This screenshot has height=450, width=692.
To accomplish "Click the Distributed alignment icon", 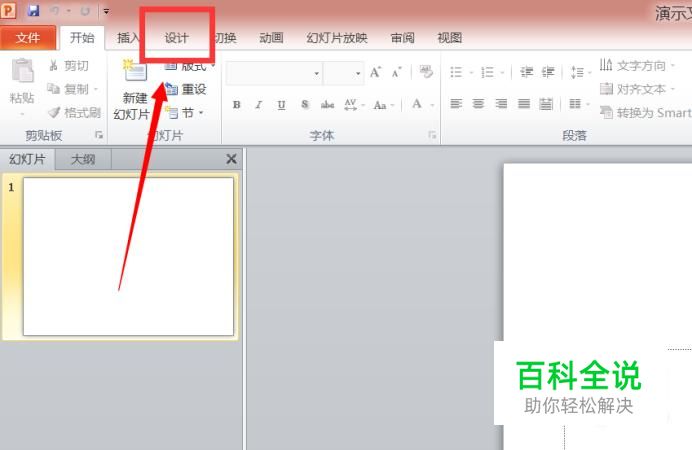I will (546, 104).
